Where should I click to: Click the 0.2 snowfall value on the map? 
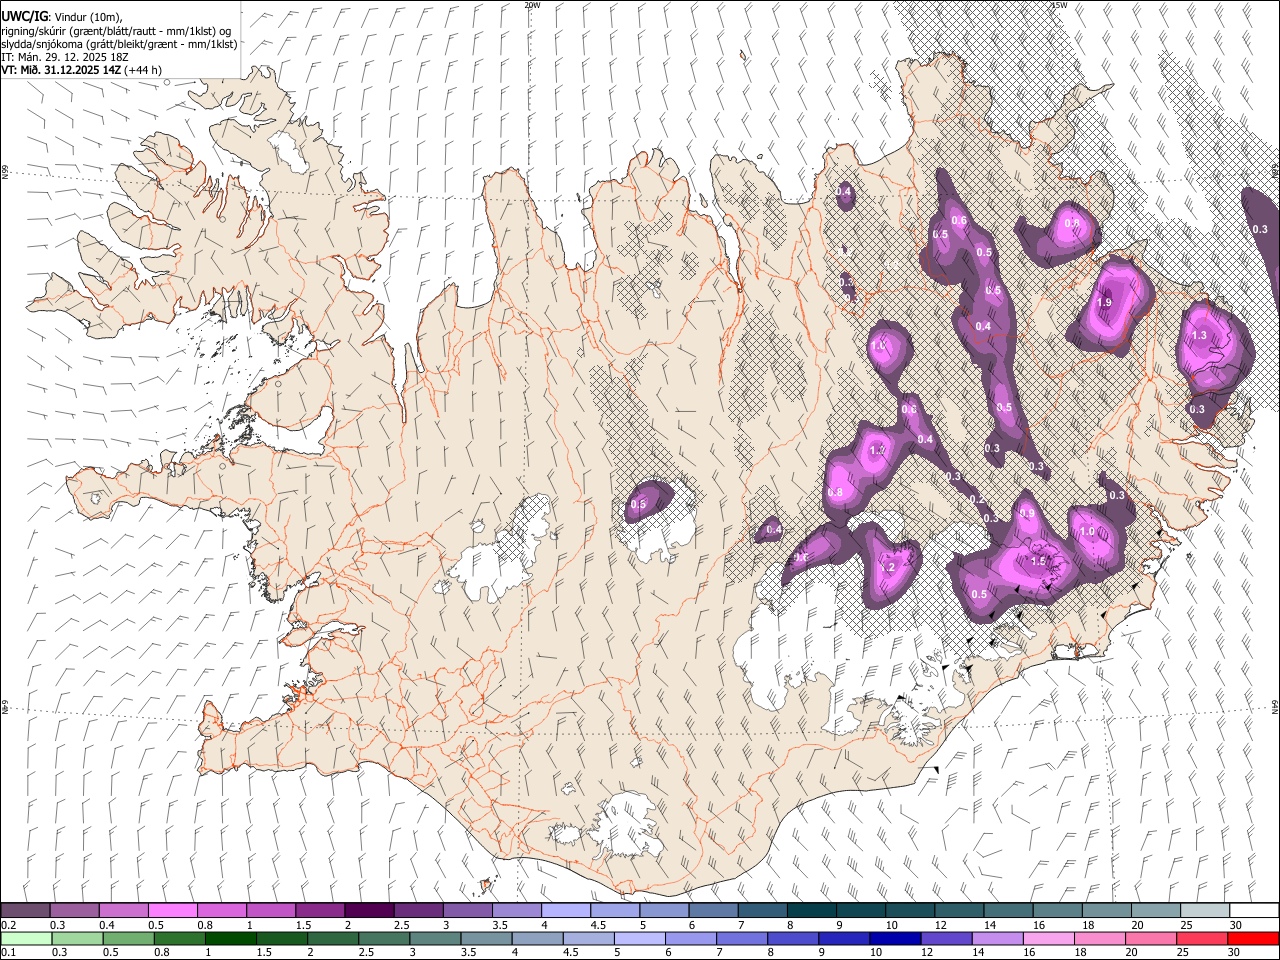(977, 499)
